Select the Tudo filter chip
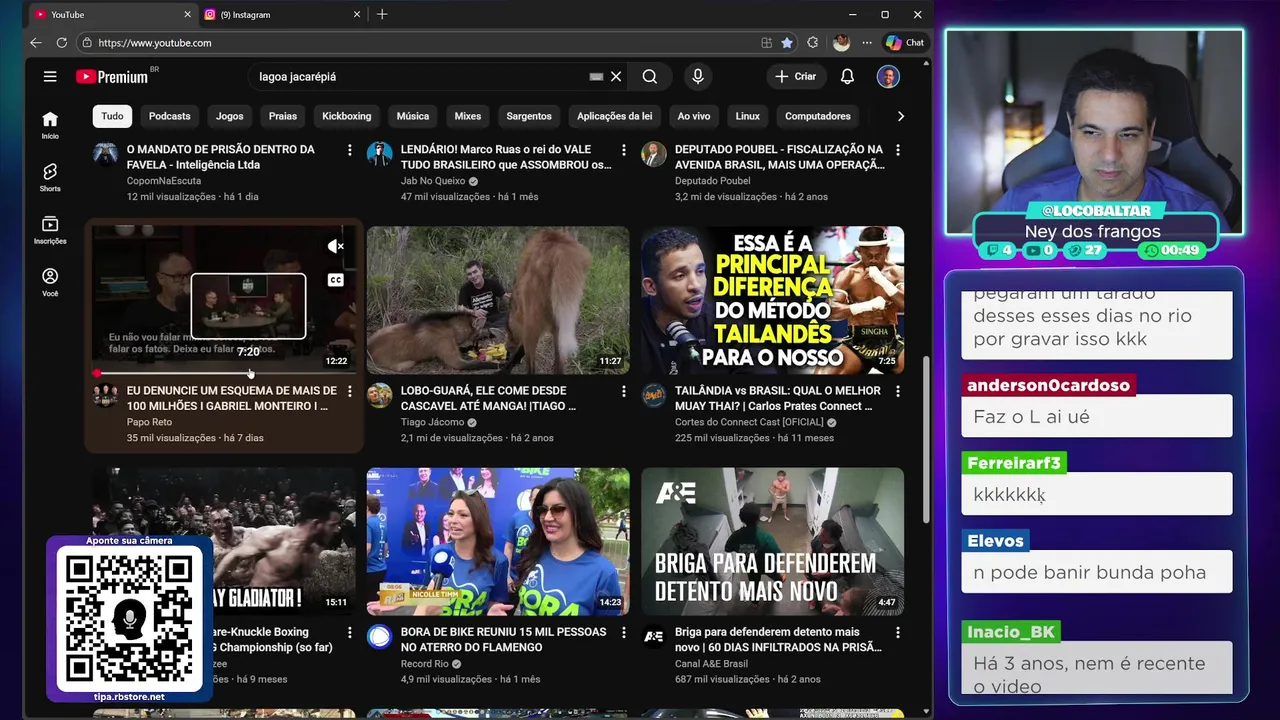 coord(113,116)
